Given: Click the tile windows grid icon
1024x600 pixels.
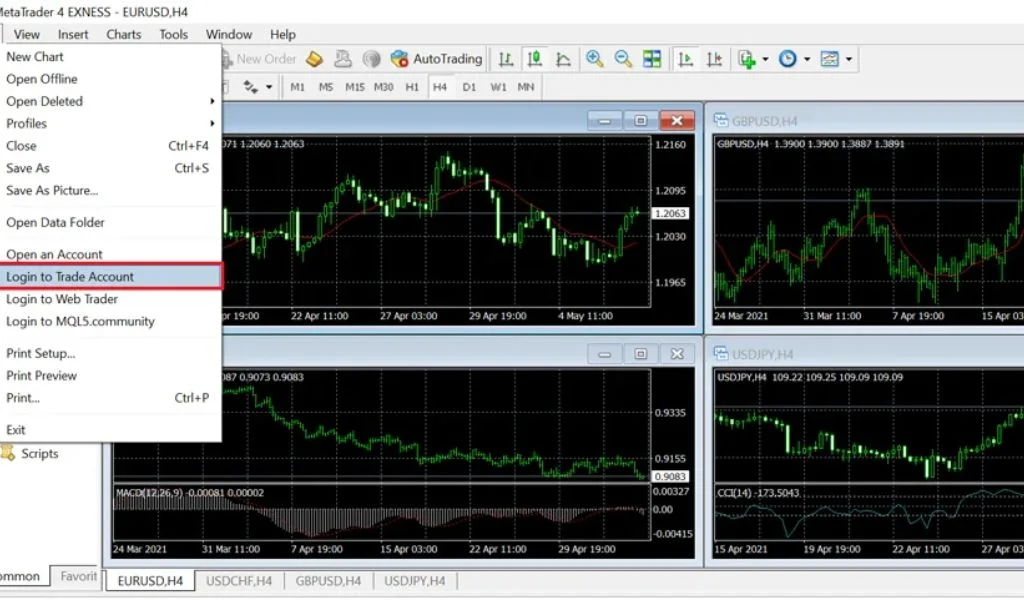Looking at the screenshot, I should pyautogui.click(x=652, y=59).
